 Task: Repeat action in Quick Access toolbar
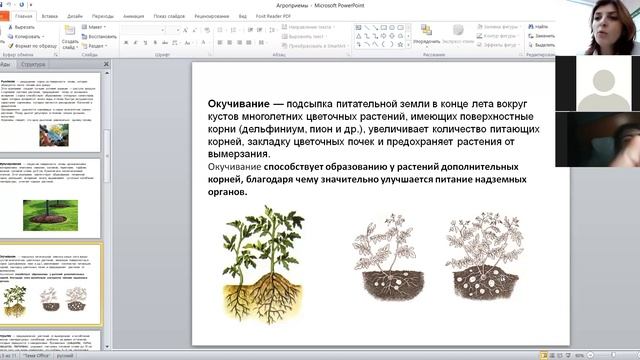(21, 5)
